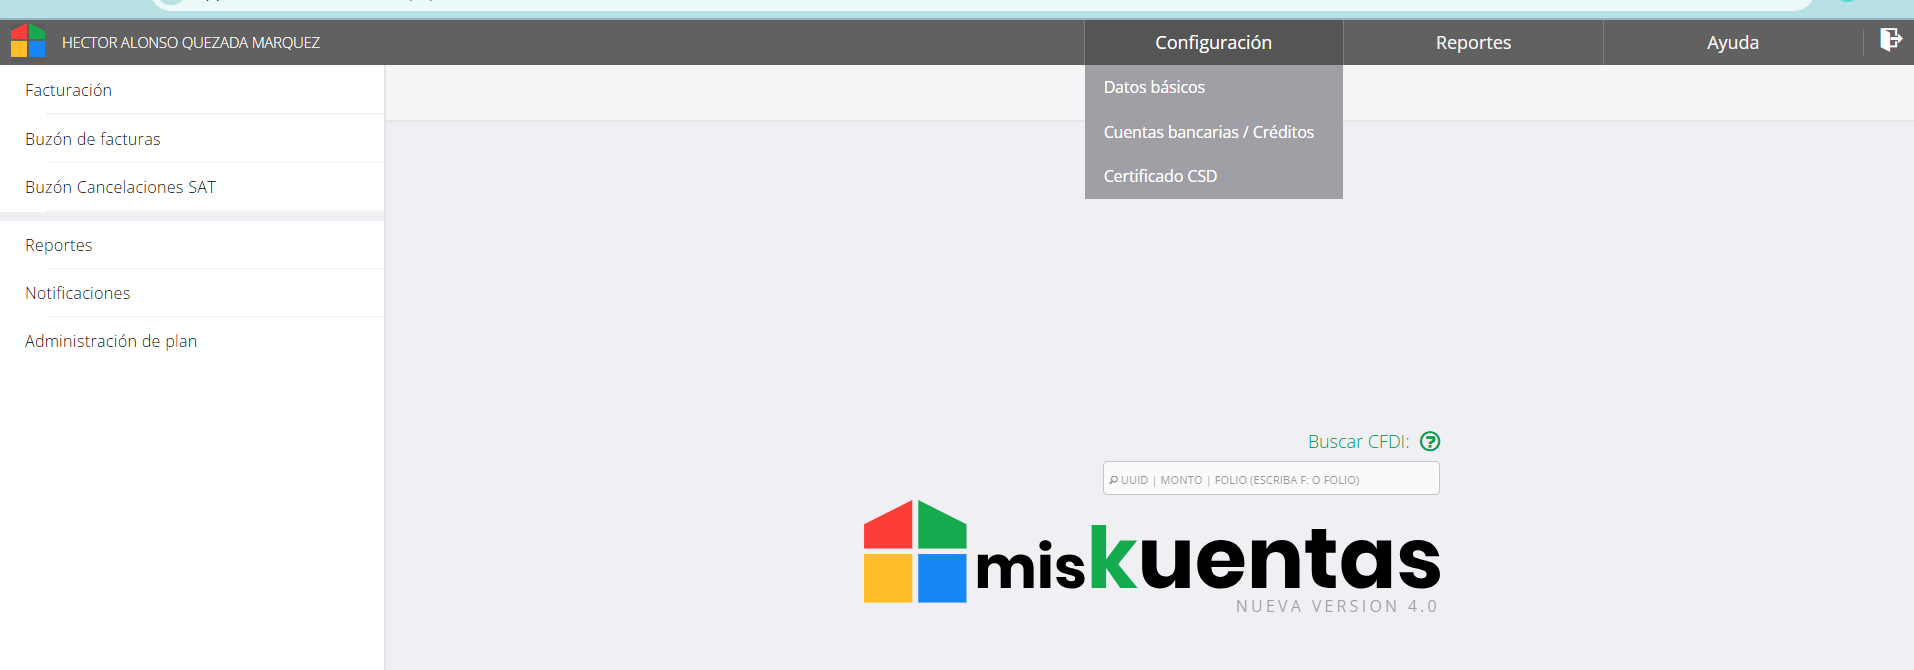Open the Configuración dropdown menu

(x=1213, y=43)
